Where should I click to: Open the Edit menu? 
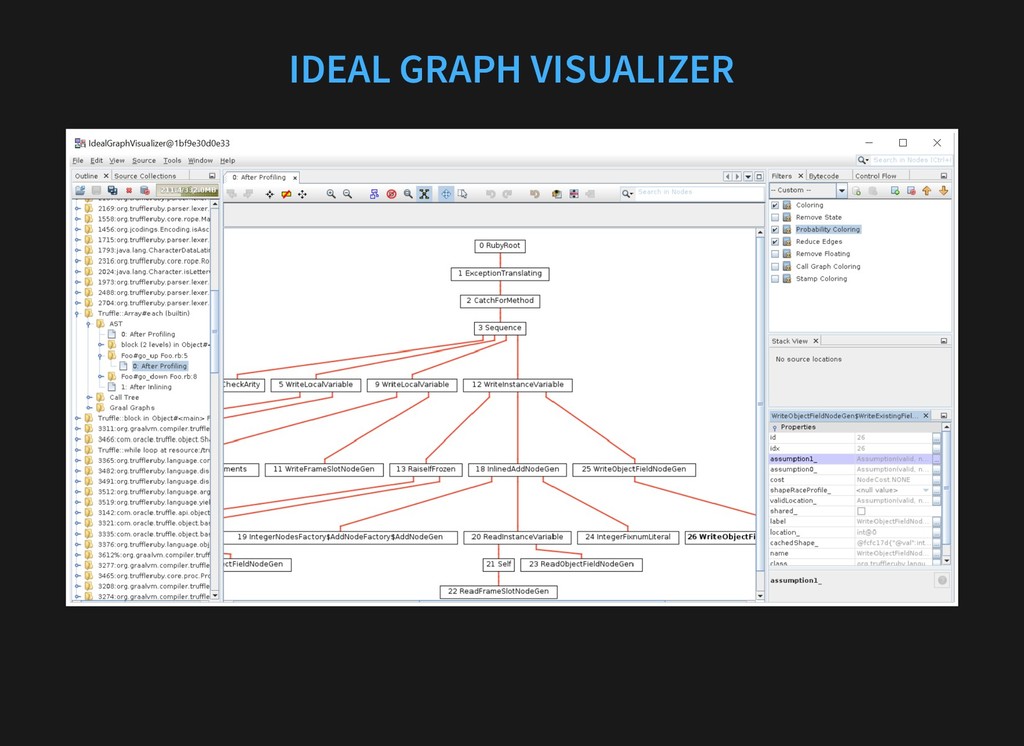(x=97, y=161)
